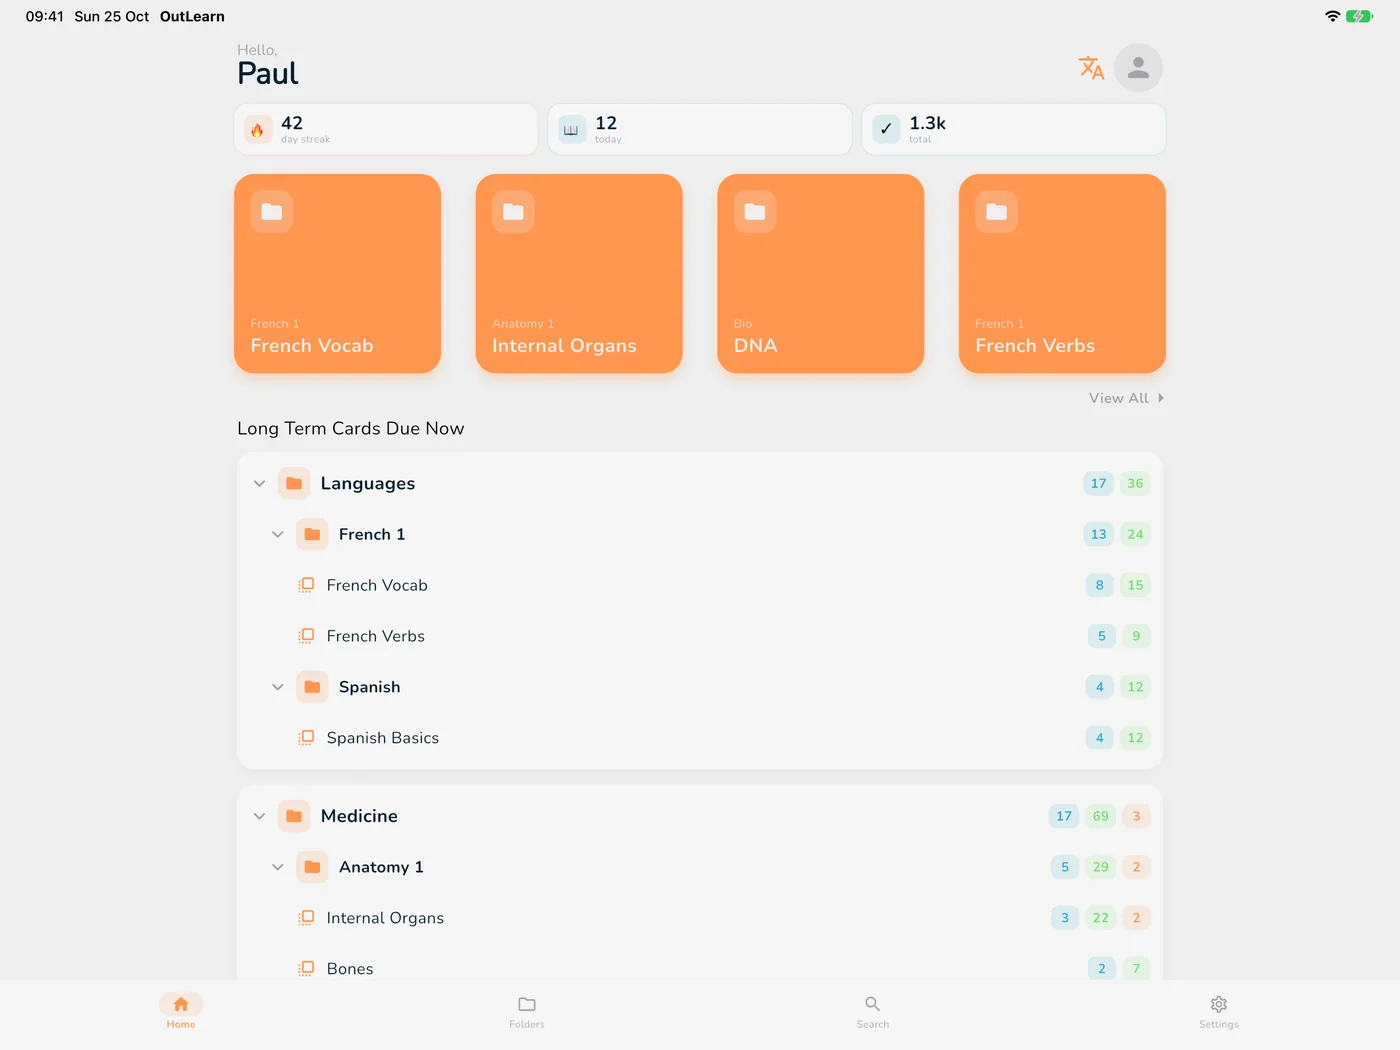The height and width of the screenshot is (1050, 1400).
Task: Click the Anatomy 1 folder icon
Action: (x=312, y=867)
